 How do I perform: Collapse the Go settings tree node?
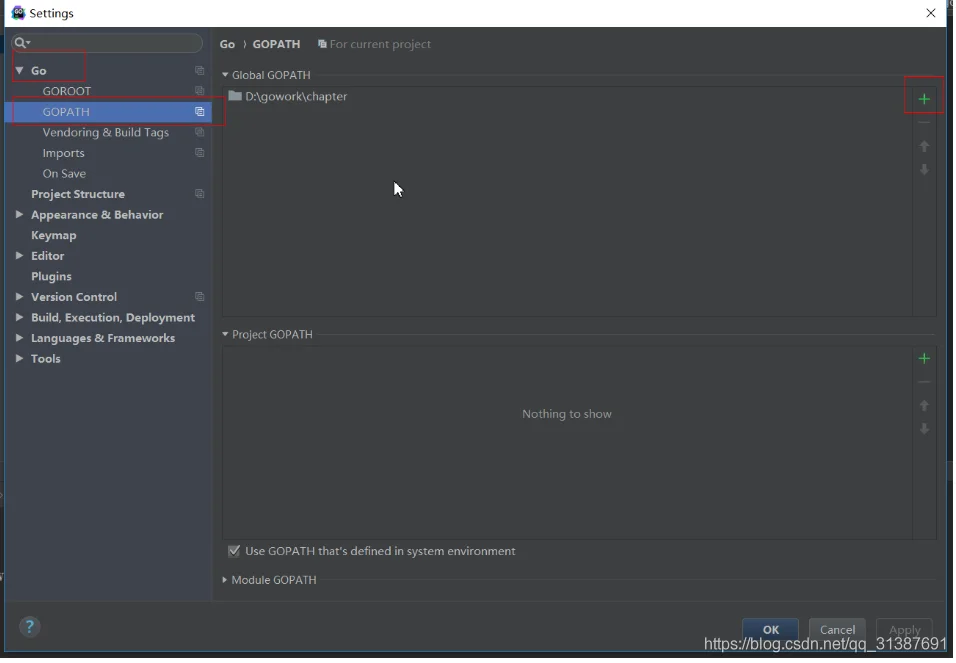tap(20, 71)
